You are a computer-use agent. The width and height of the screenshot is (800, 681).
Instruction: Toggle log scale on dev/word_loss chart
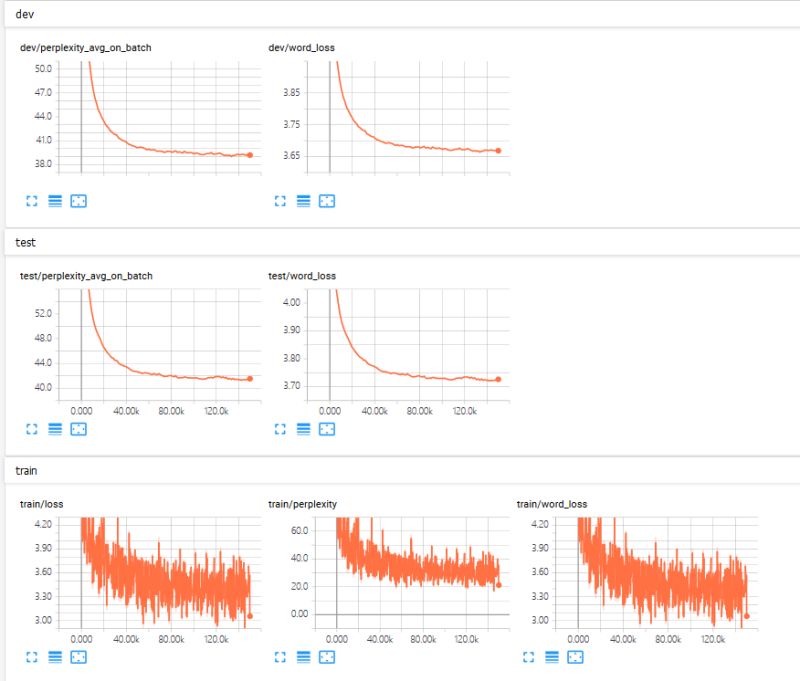[302, 200]
